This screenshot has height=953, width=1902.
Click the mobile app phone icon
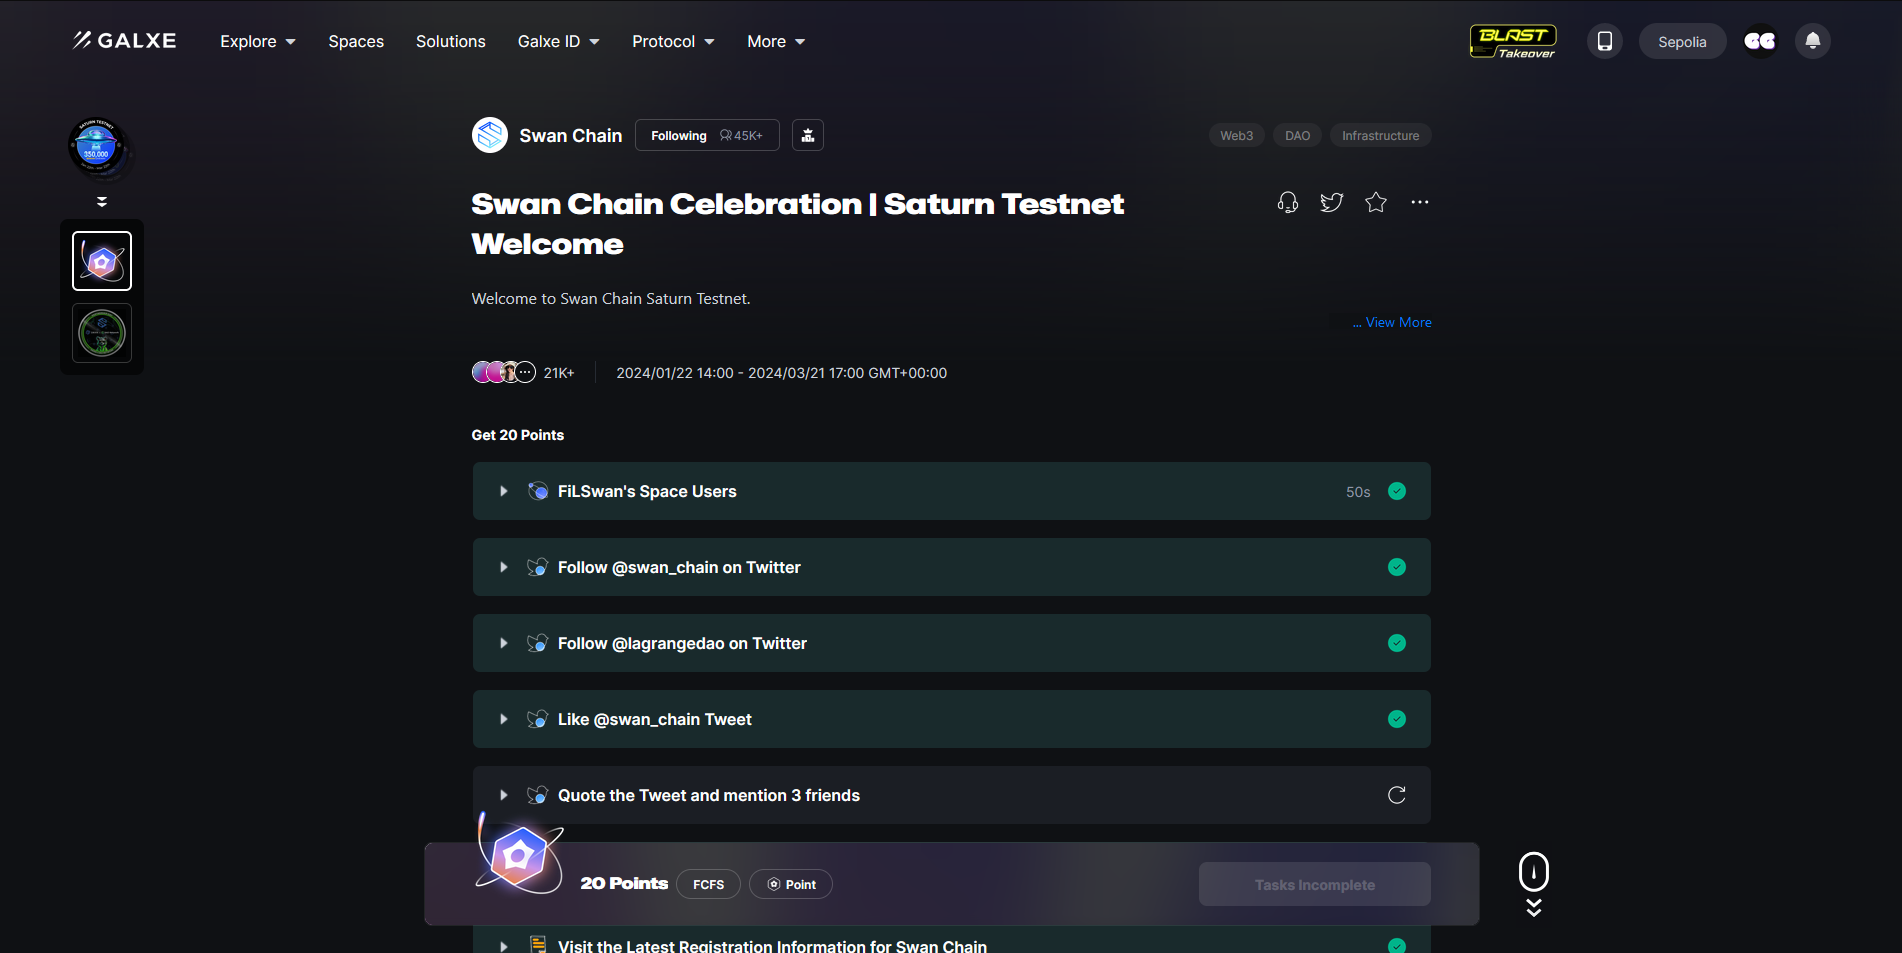(x=1604, y=41)
